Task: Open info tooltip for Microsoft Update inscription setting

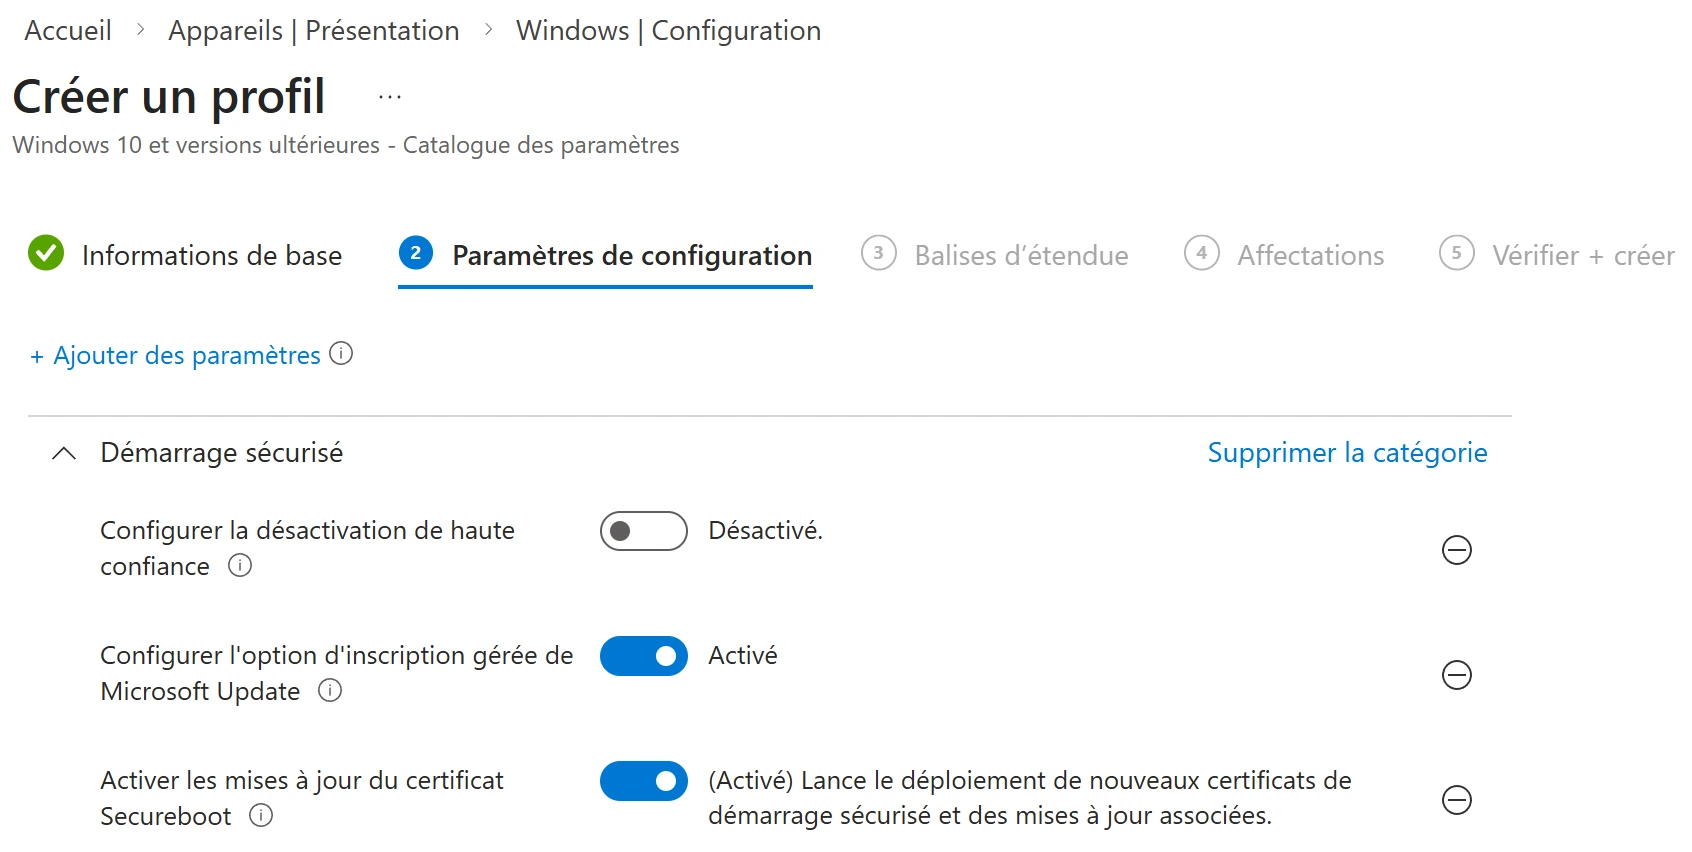Action: [x=330, y=691]
